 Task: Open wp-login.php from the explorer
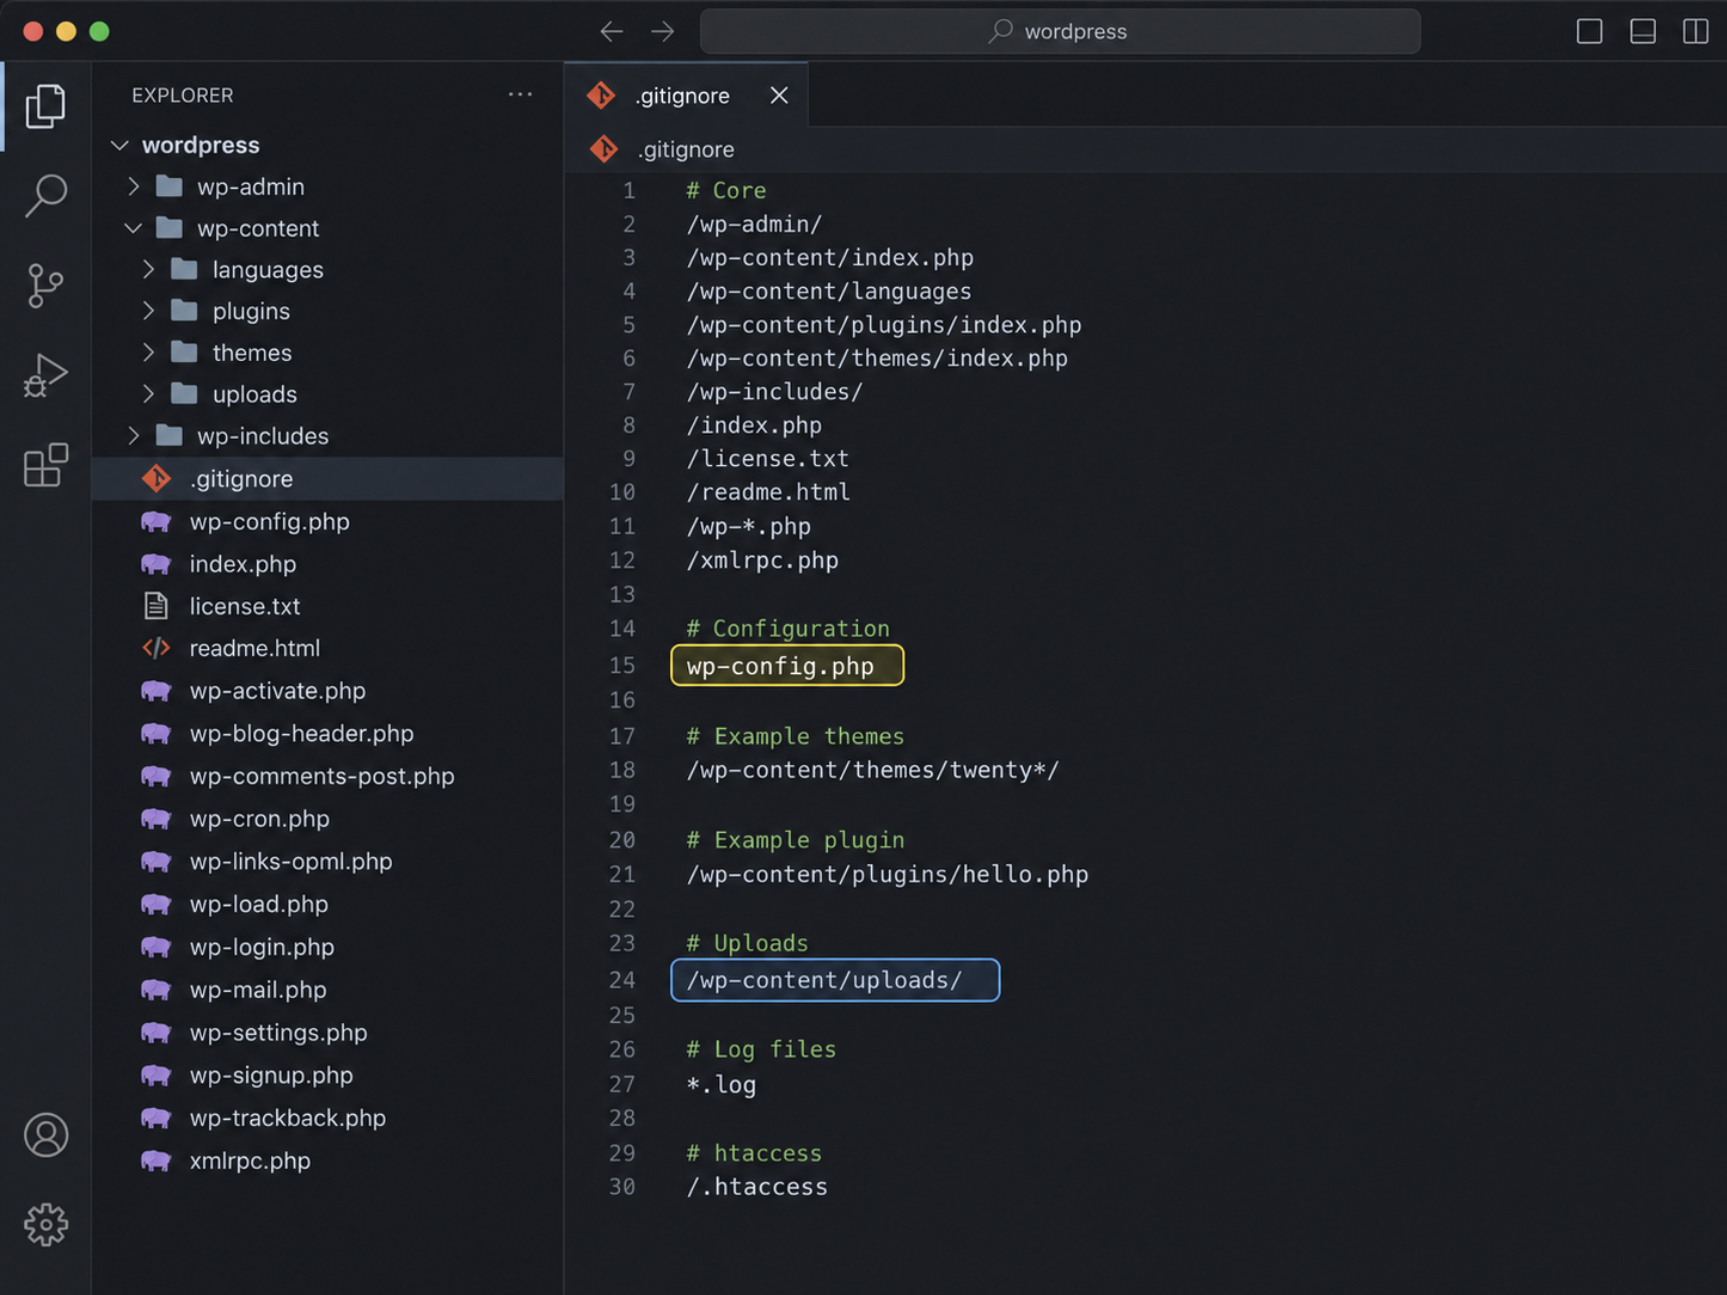tap(328, 947)
